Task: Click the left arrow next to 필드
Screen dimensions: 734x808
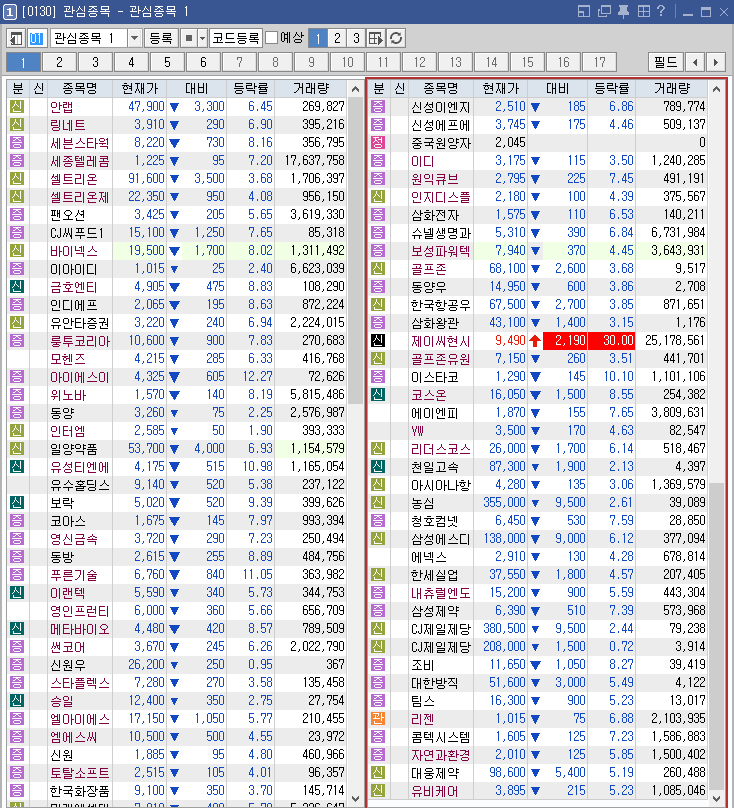Action: [x=695, y=62]
